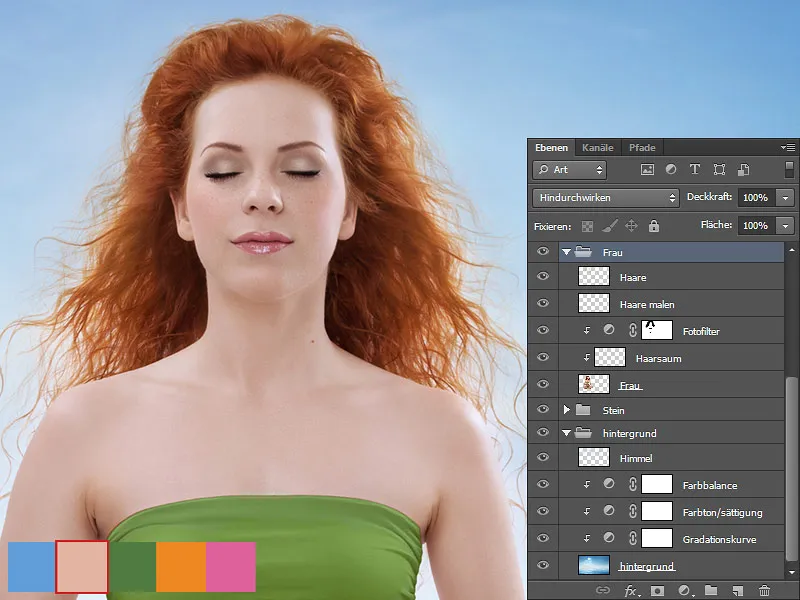Open the Hindurchwirken blend mode dropdown

coord(606,197)
